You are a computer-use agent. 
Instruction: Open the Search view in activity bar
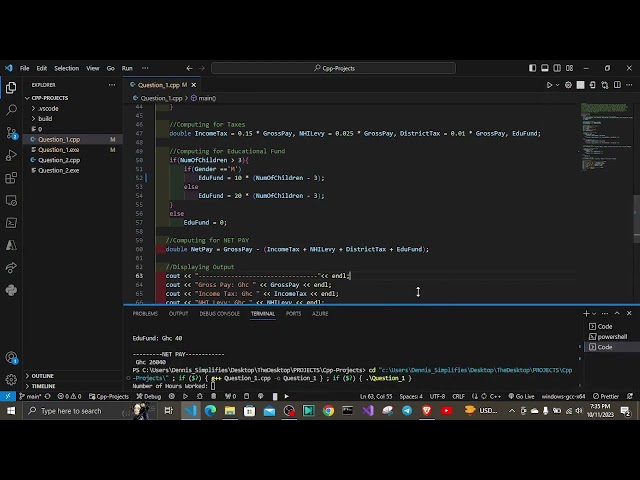click(11, 109)
